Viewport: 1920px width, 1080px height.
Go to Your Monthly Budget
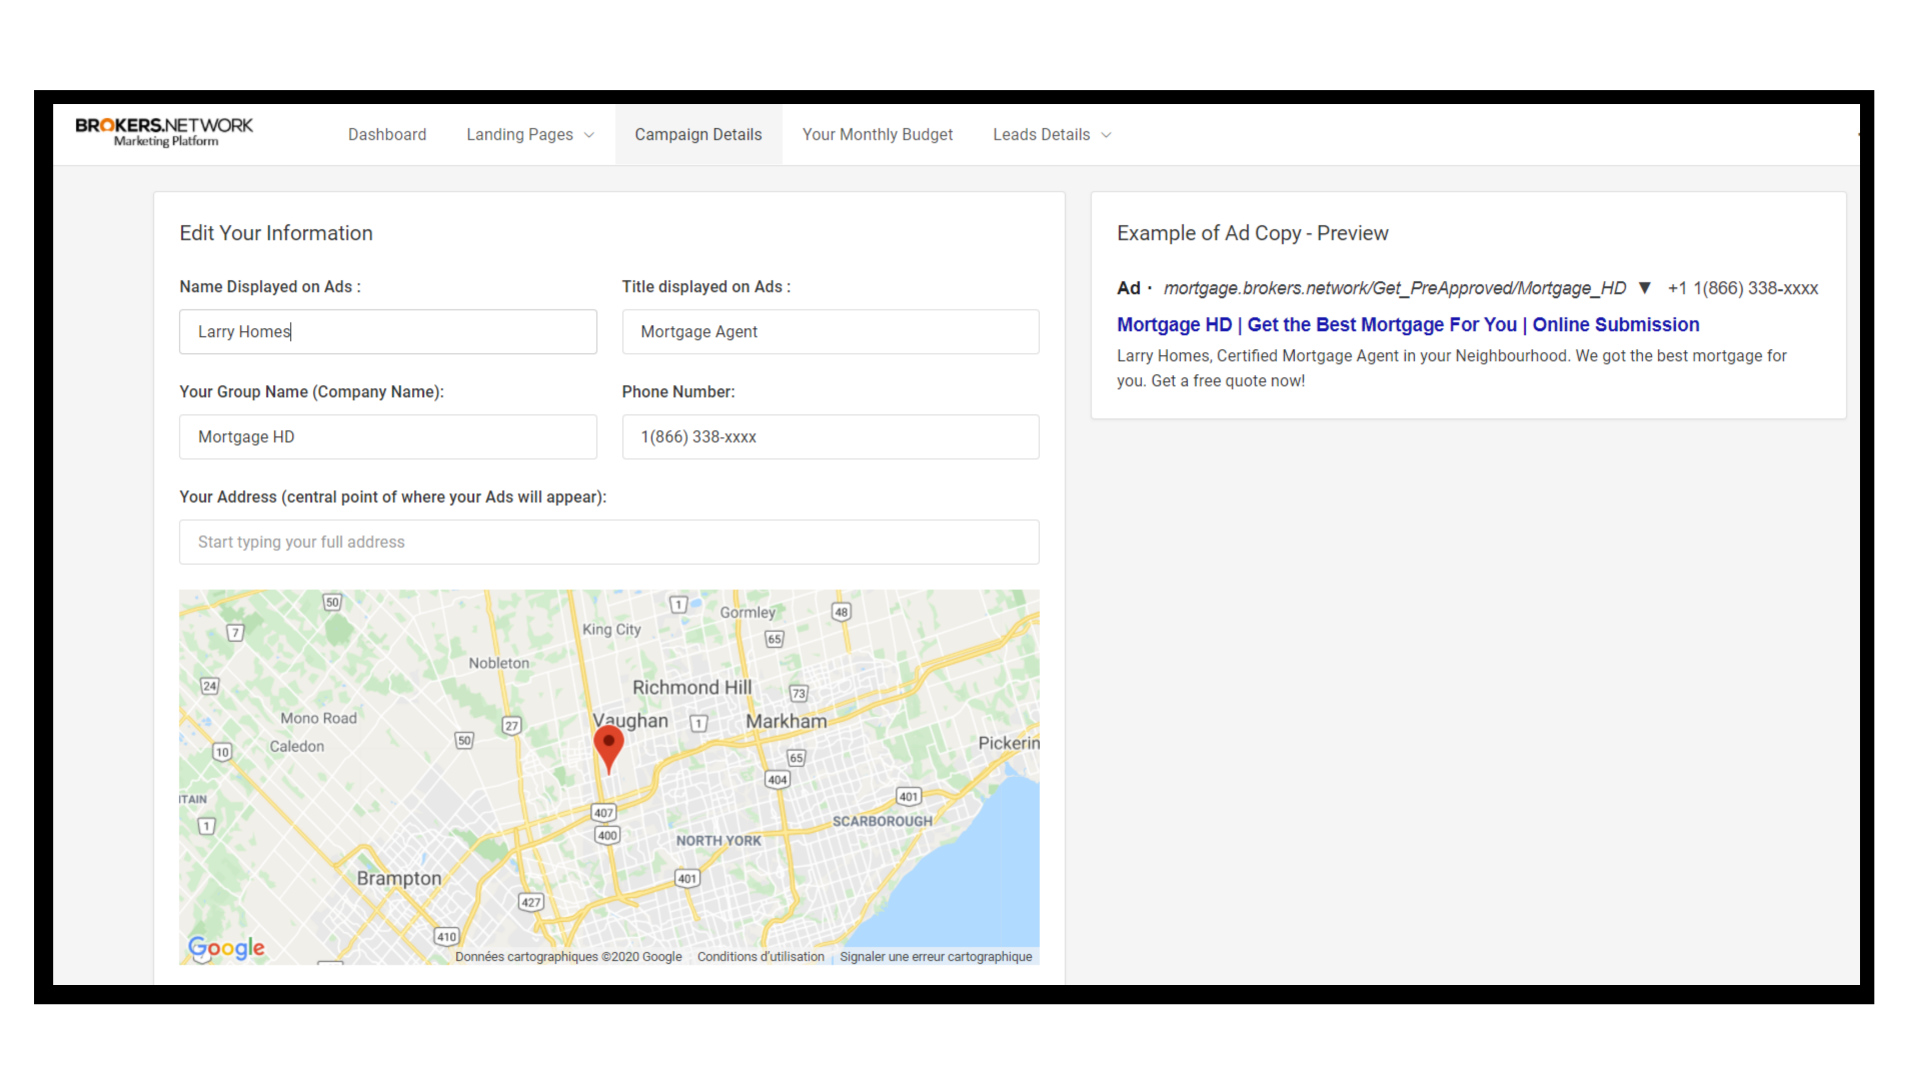coord(877,134)
